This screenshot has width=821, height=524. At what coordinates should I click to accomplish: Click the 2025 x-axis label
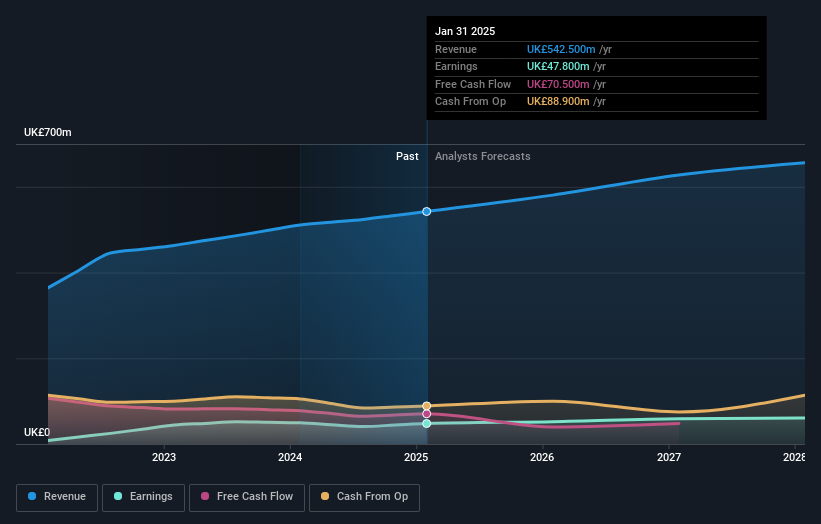[416, 457]
